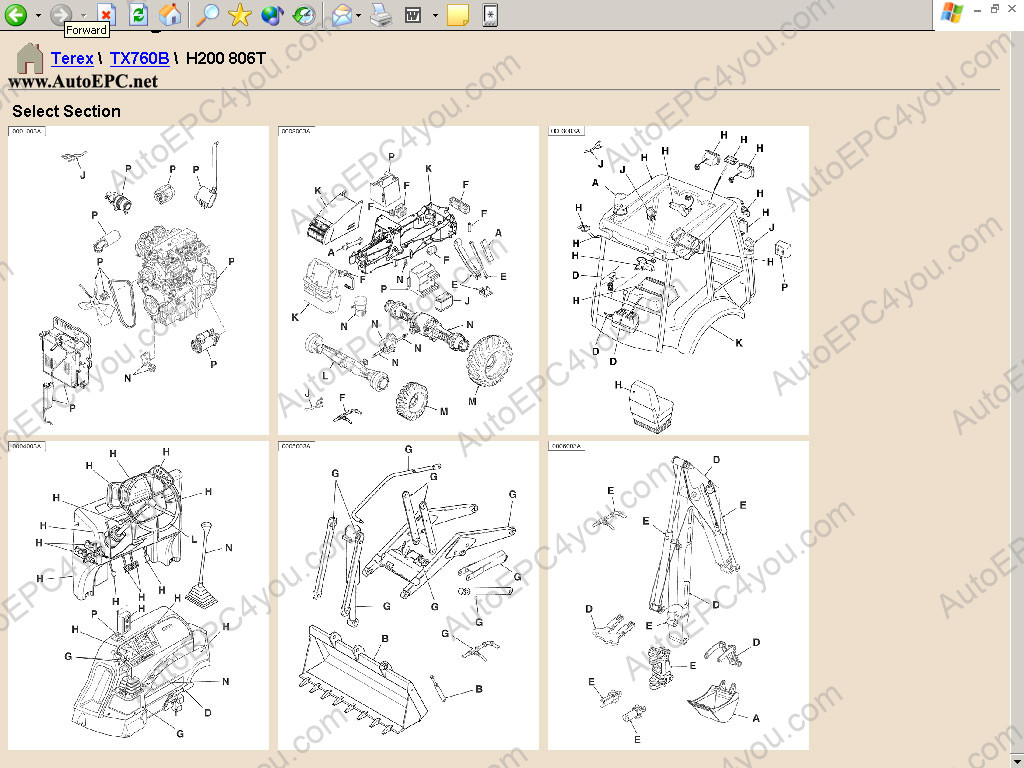1024x768 pixels.
Task: Expand the Back button history dropdown arrow
Action: tap(38, 14)
